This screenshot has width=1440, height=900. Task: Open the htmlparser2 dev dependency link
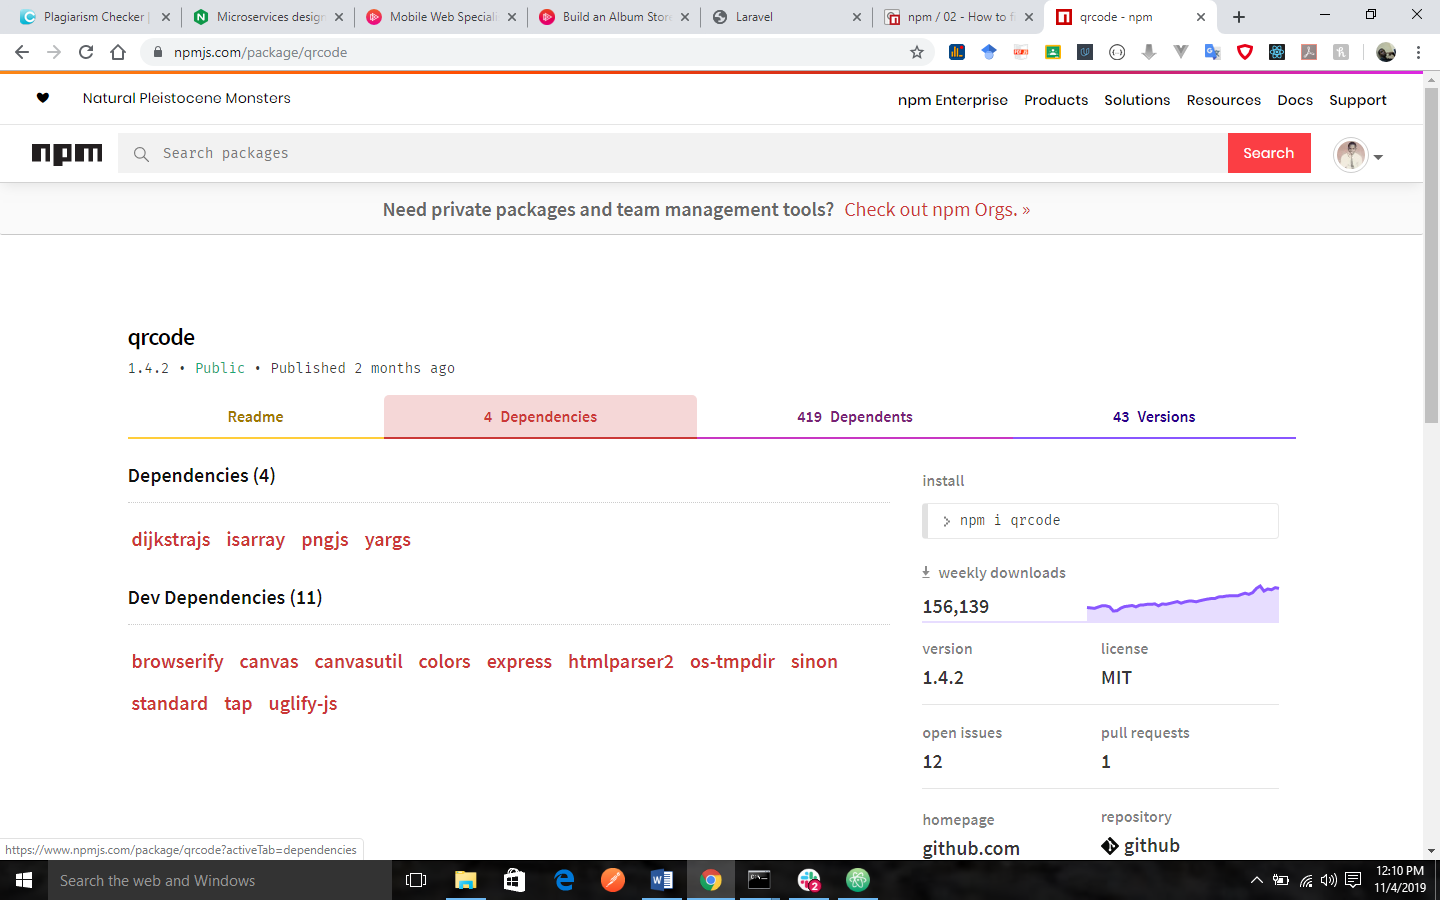[x=621, y=662]
